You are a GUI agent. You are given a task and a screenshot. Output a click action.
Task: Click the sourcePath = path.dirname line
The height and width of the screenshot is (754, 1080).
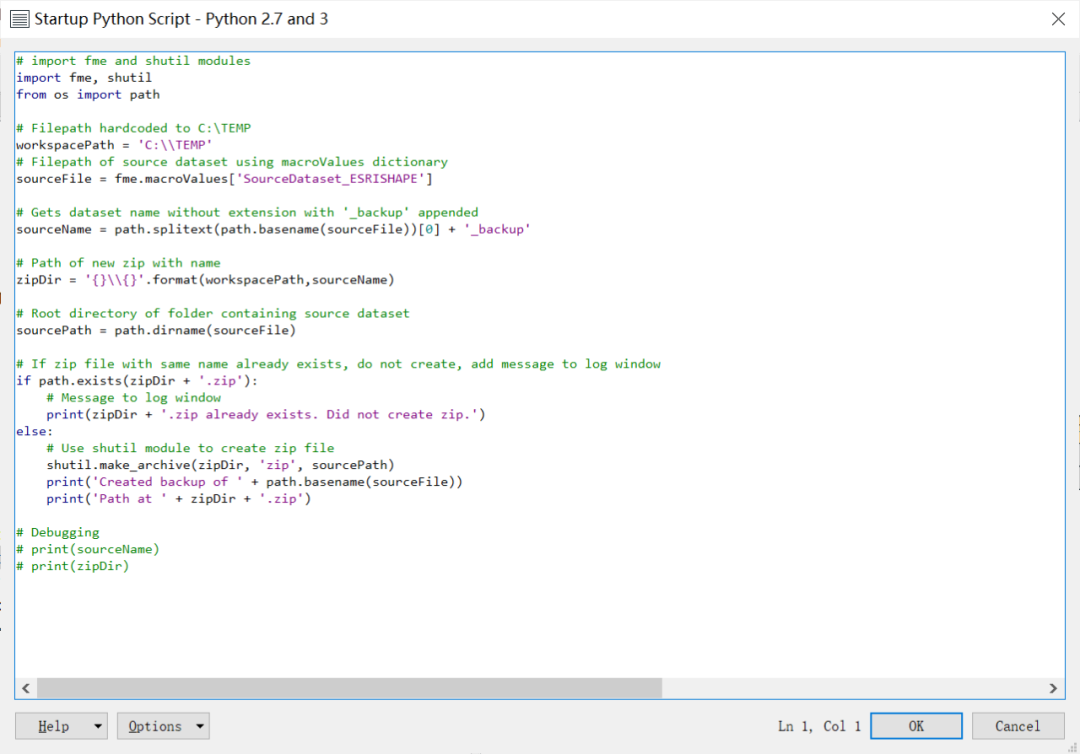[x=156, y=330]
